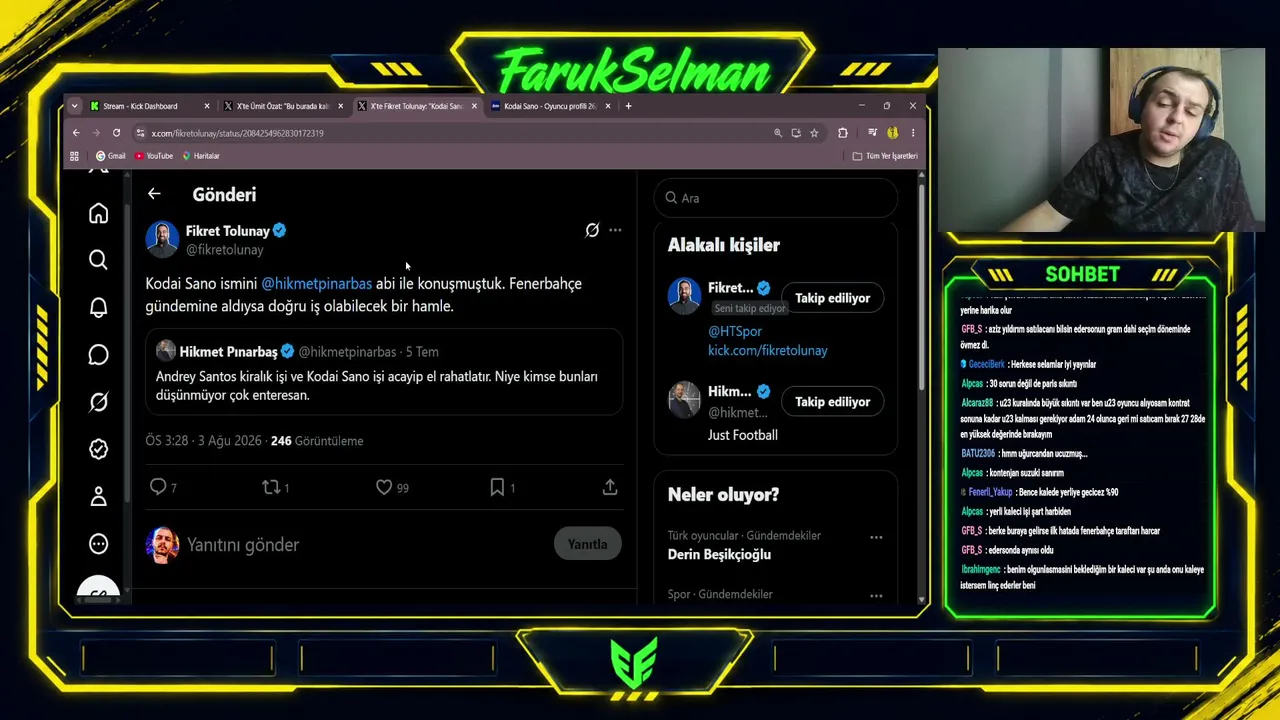Open Profile person icon in X sidebar
Screen dimensions: 1280x720
pos(98,496)
